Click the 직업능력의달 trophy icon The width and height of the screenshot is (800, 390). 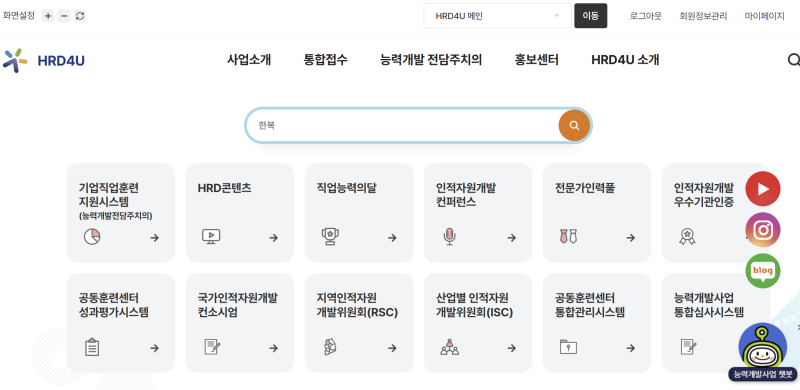click(330, 236)
